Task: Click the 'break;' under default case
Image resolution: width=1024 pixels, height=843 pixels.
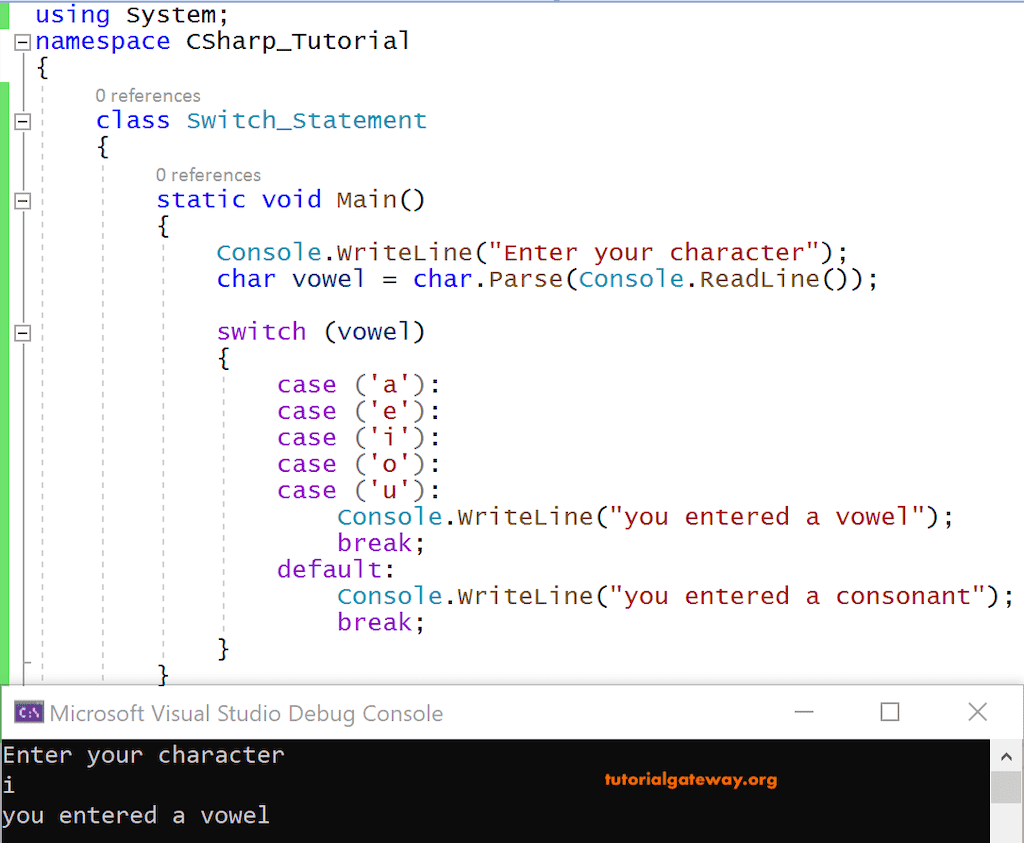Action: [x=381, y=622]
